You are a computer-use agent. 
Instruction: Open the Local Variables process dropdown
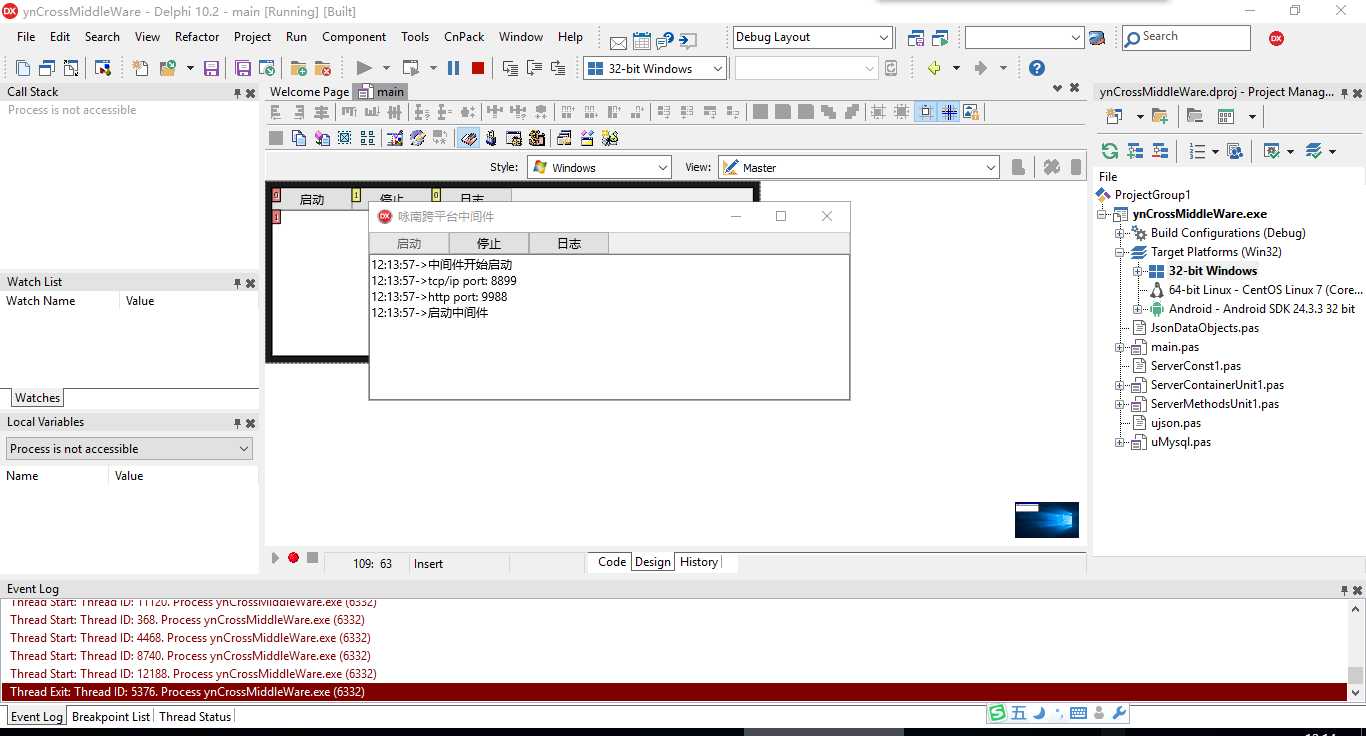[128, 449]
